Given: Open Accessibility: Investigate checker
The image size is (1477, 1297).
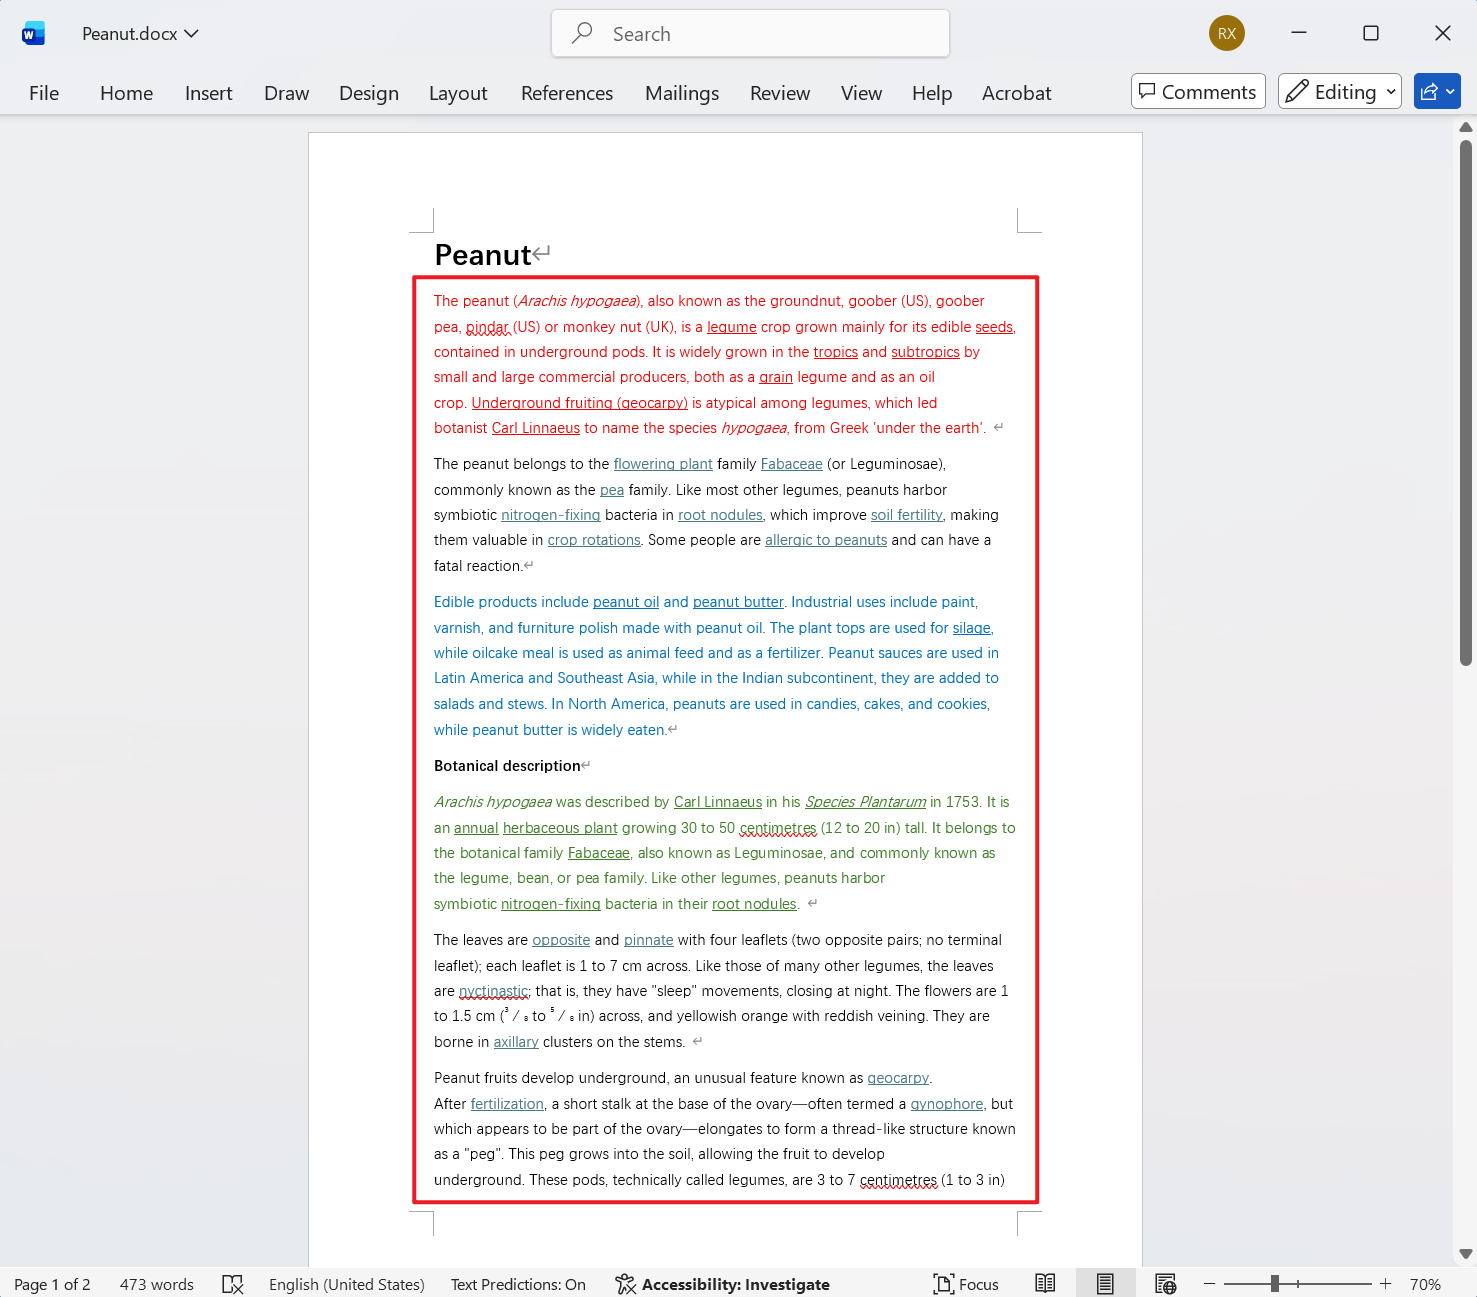Looking at the screenshot, I should [723, 1284].
